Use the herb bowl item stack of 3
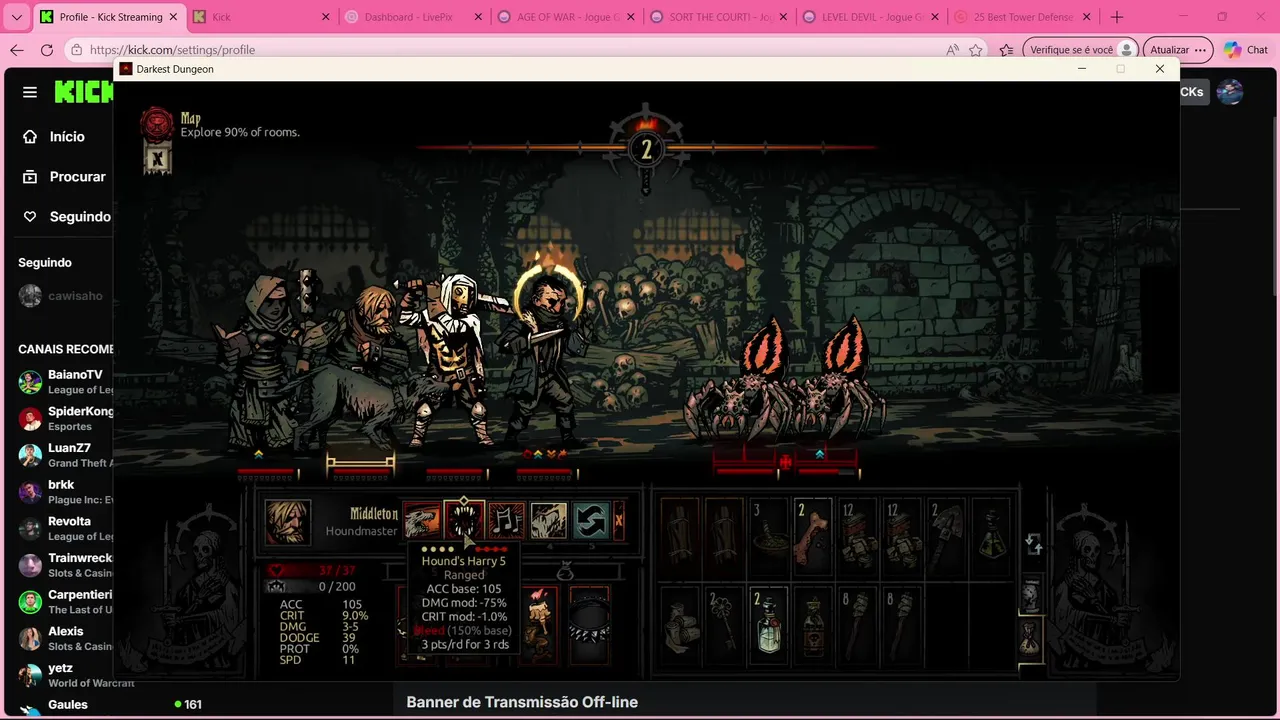Viewport: 1280px width, 720px height. [768, 536]
